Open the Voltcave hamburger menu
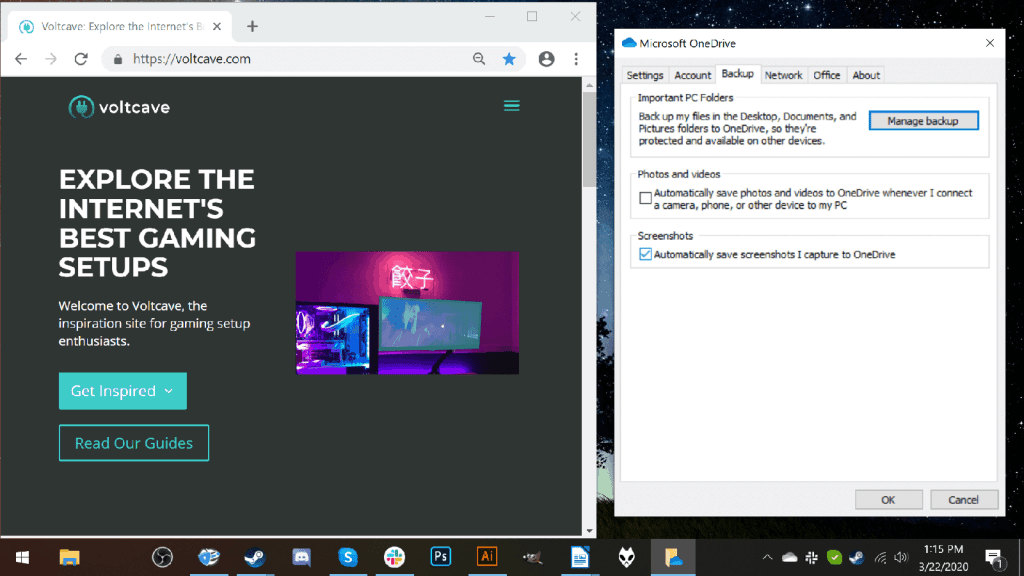Image resolution: width=1024 pixels, height=576 pixels. click(x=511, y=106)
